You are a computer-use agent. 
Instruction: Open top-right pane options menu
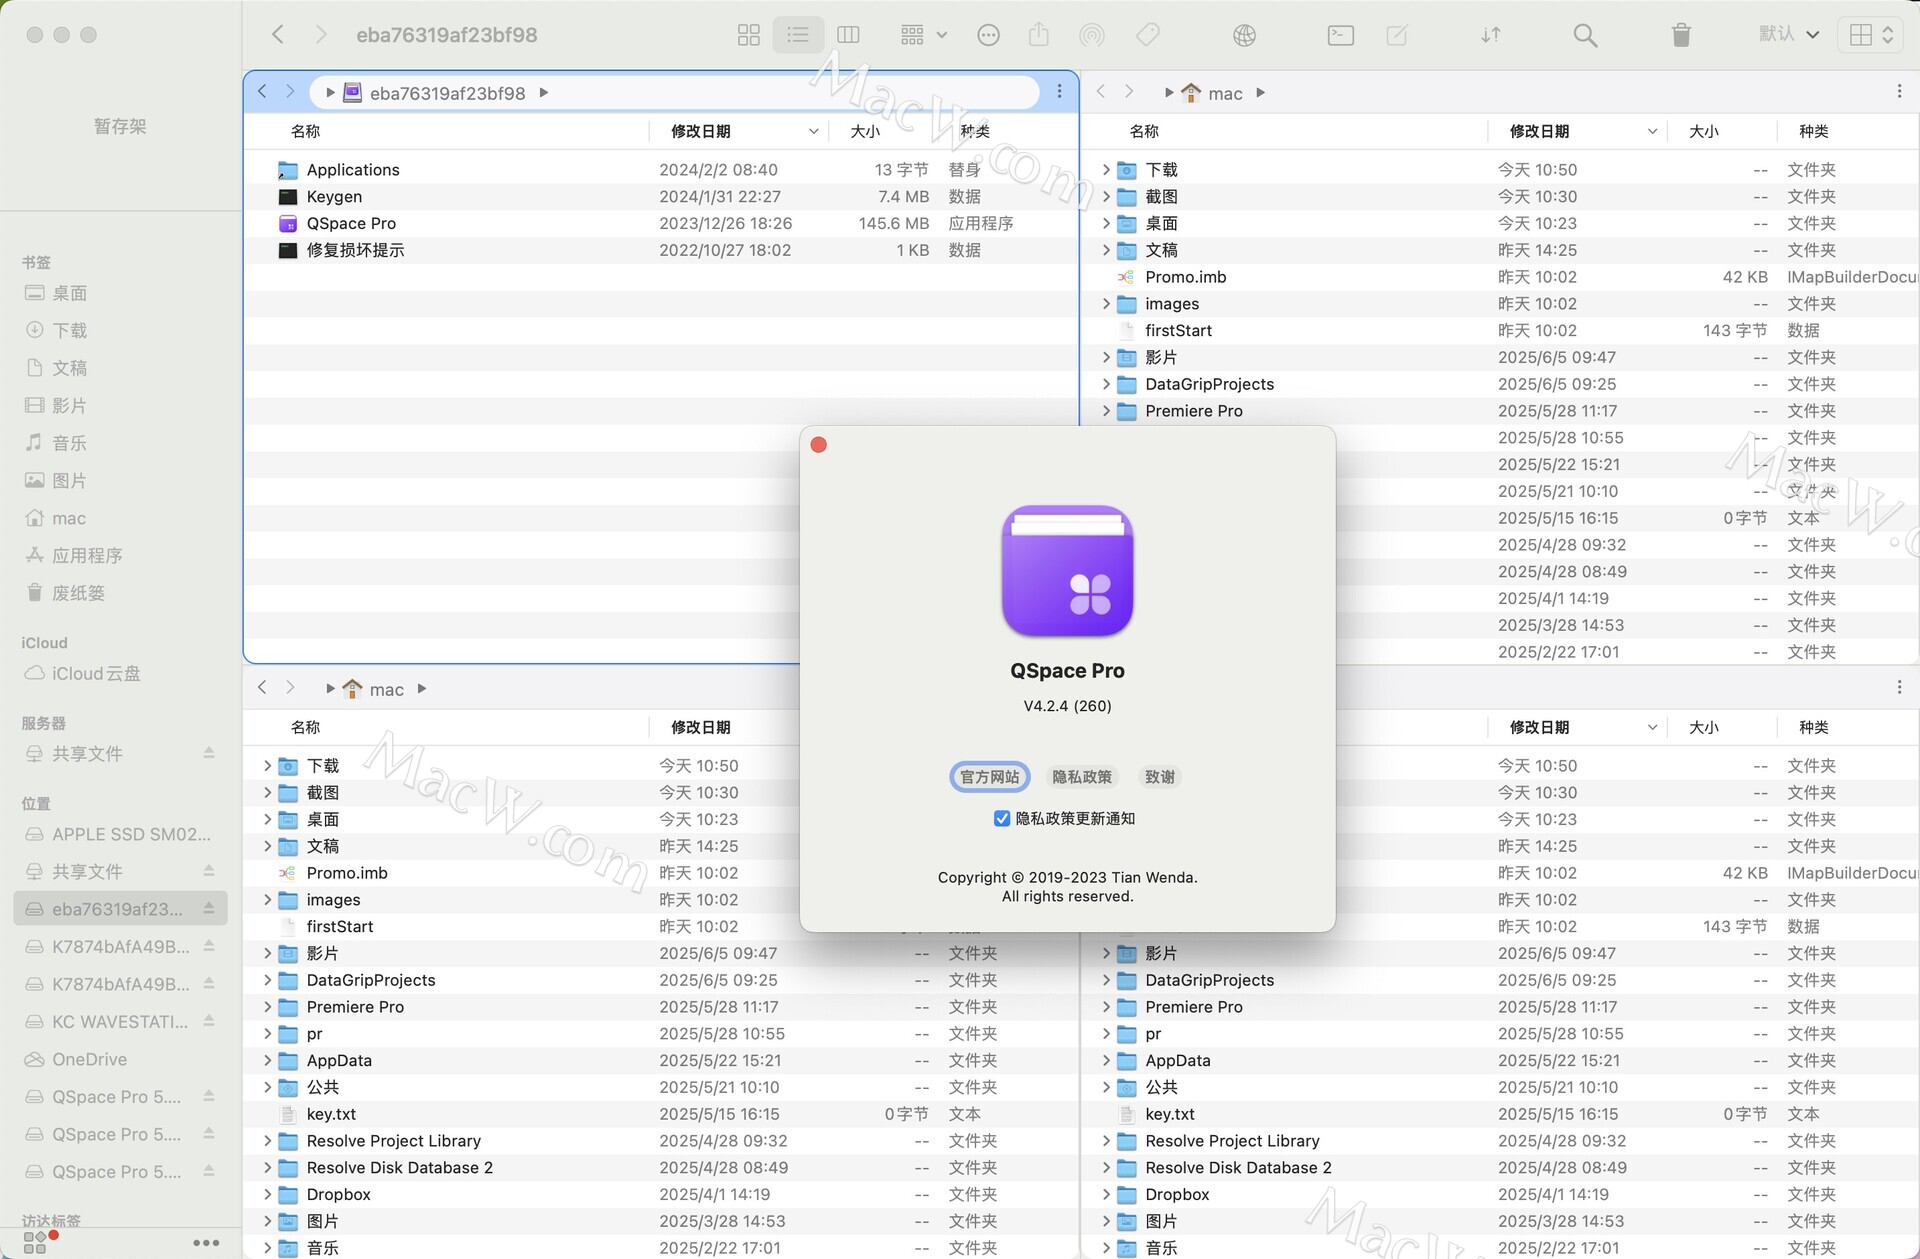click(1899, 92)
